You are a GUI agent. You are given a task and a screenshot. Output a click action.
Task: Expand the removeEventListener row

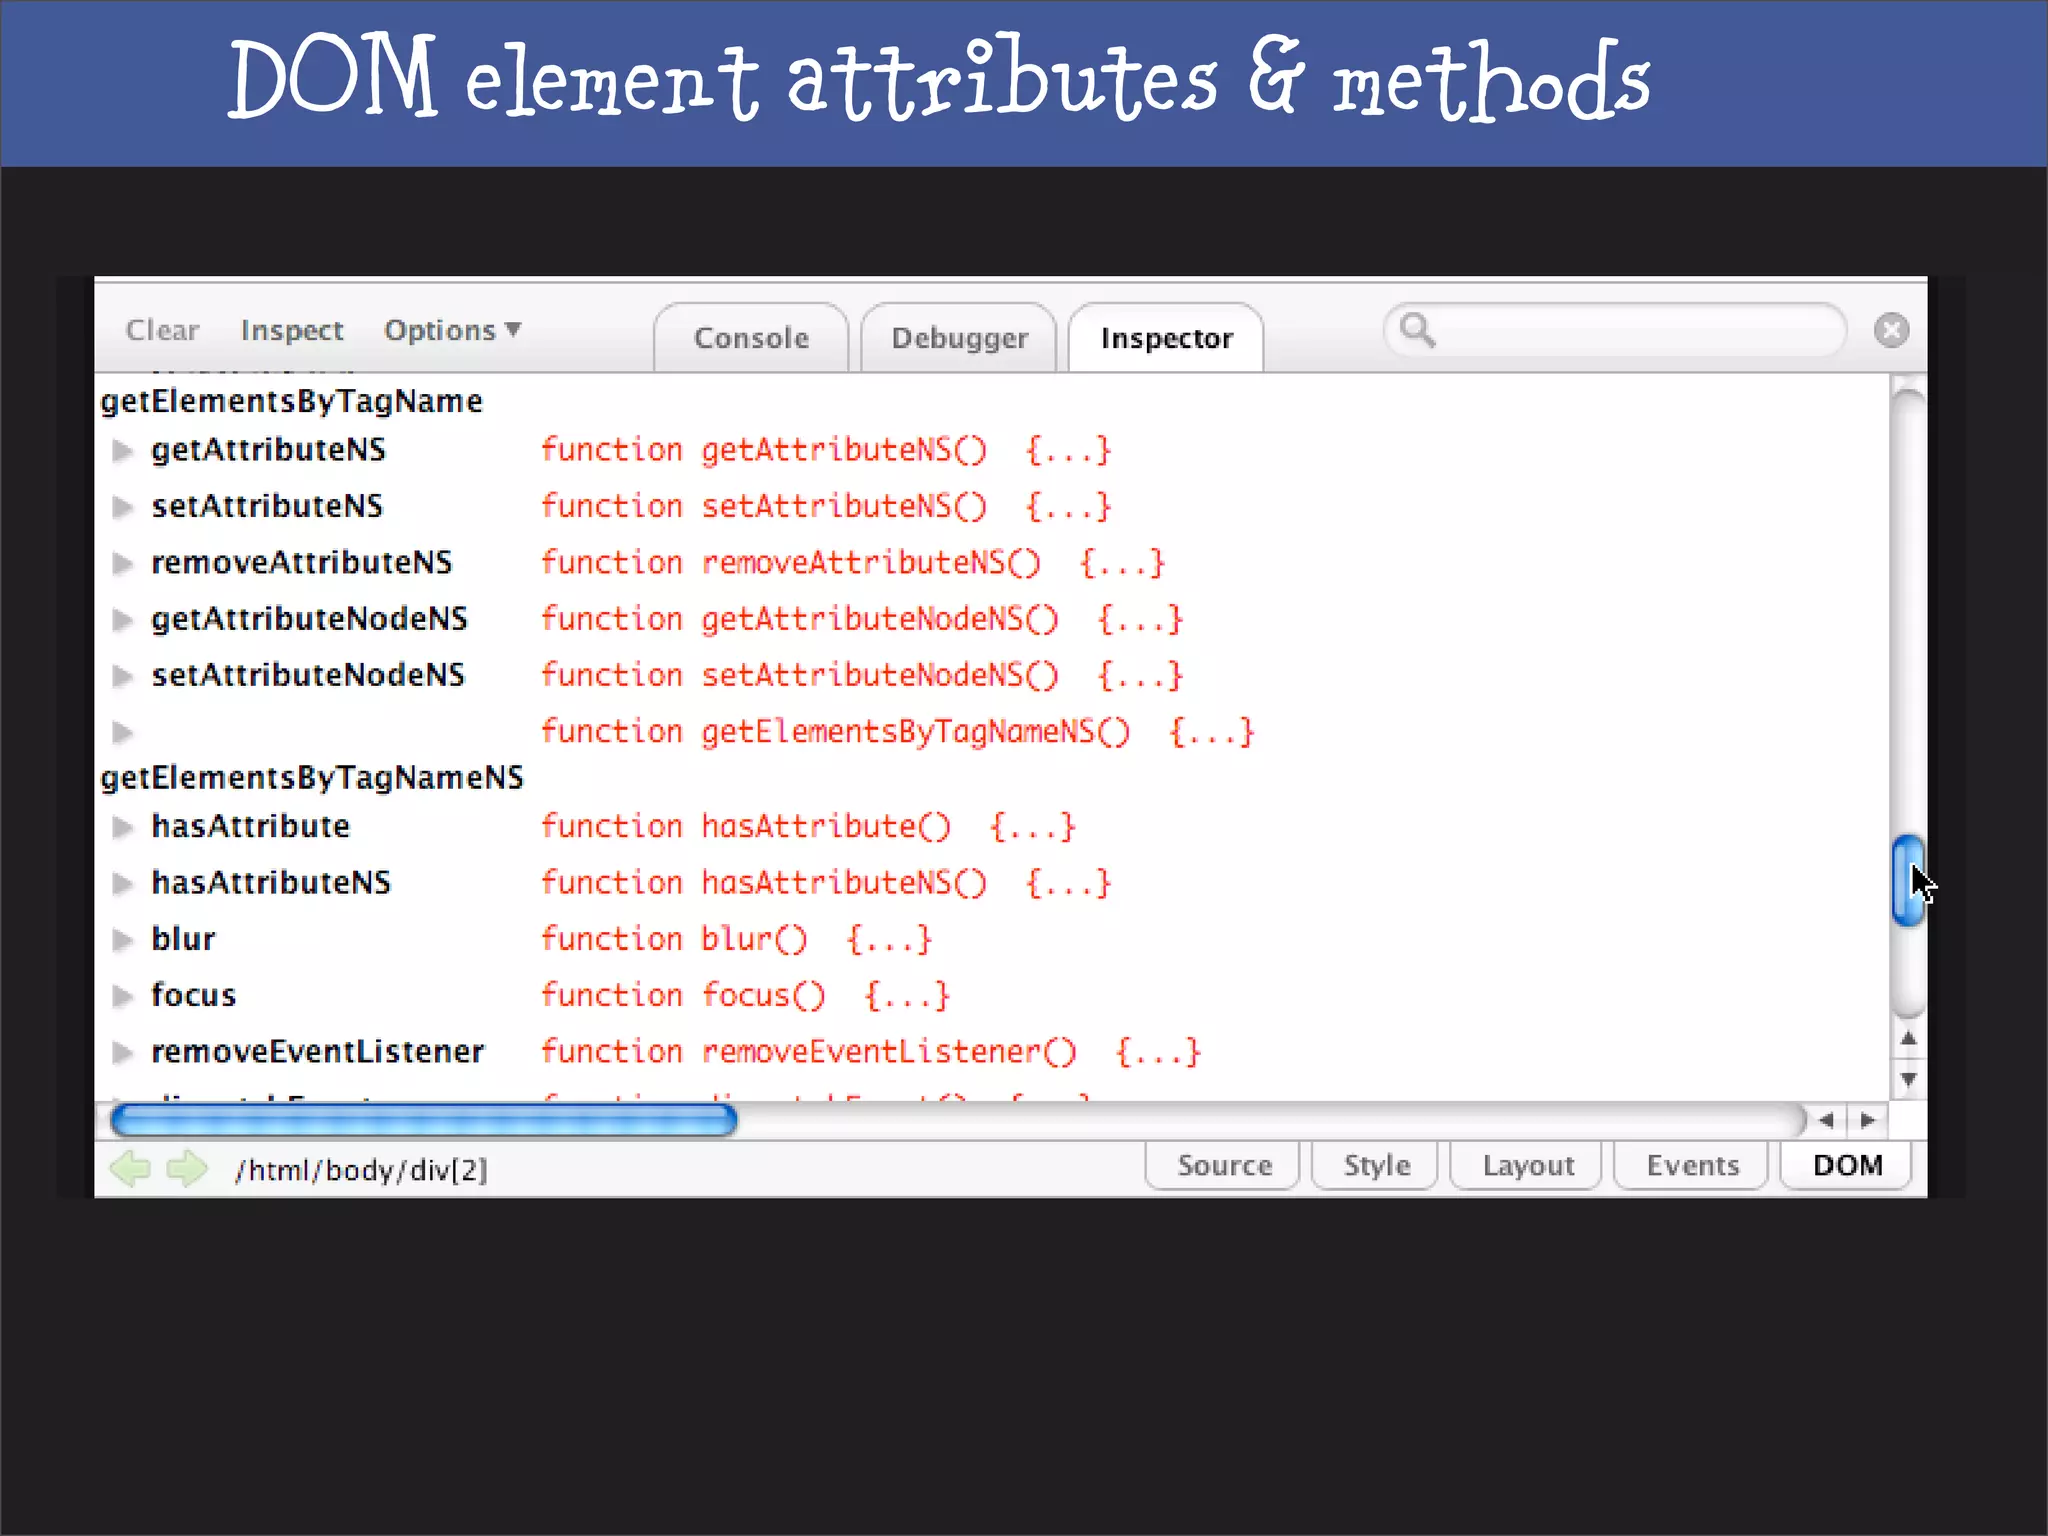[122, 1052]
